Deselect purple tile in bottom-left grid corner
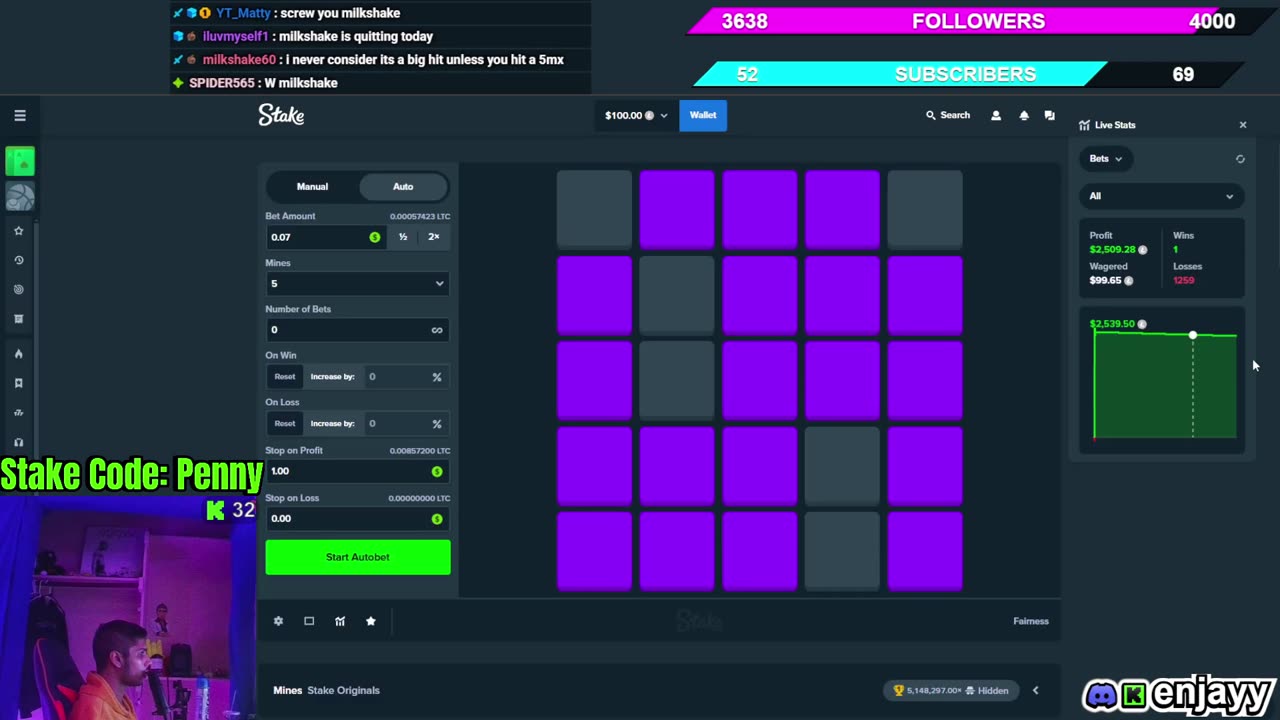The height and width of the screenshot is (720, 1280). point(595,551)
